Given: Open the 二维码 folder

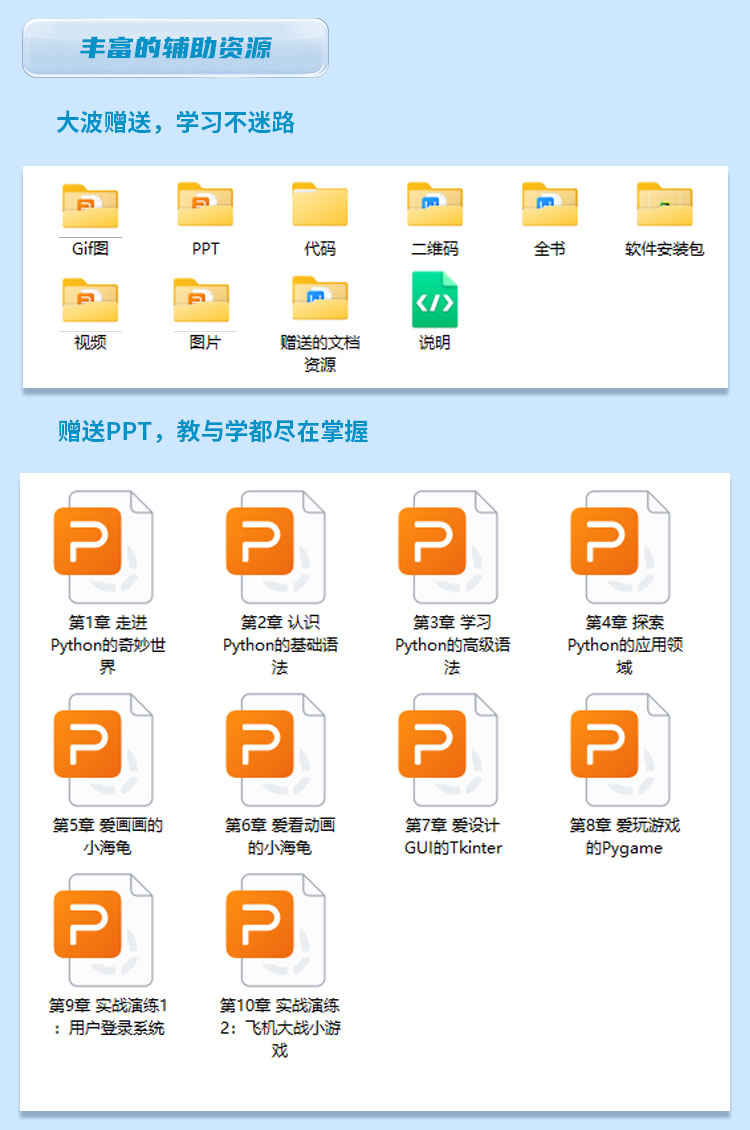Looking at the screenshot, I should tap(435, 206).
